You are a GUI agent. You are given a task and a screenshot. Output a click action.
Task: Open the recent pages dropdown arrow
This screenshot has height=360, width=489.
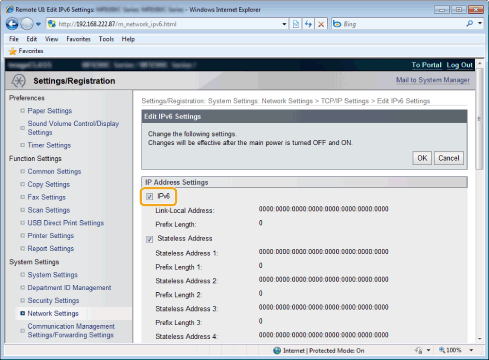click(x=38, y=24)
